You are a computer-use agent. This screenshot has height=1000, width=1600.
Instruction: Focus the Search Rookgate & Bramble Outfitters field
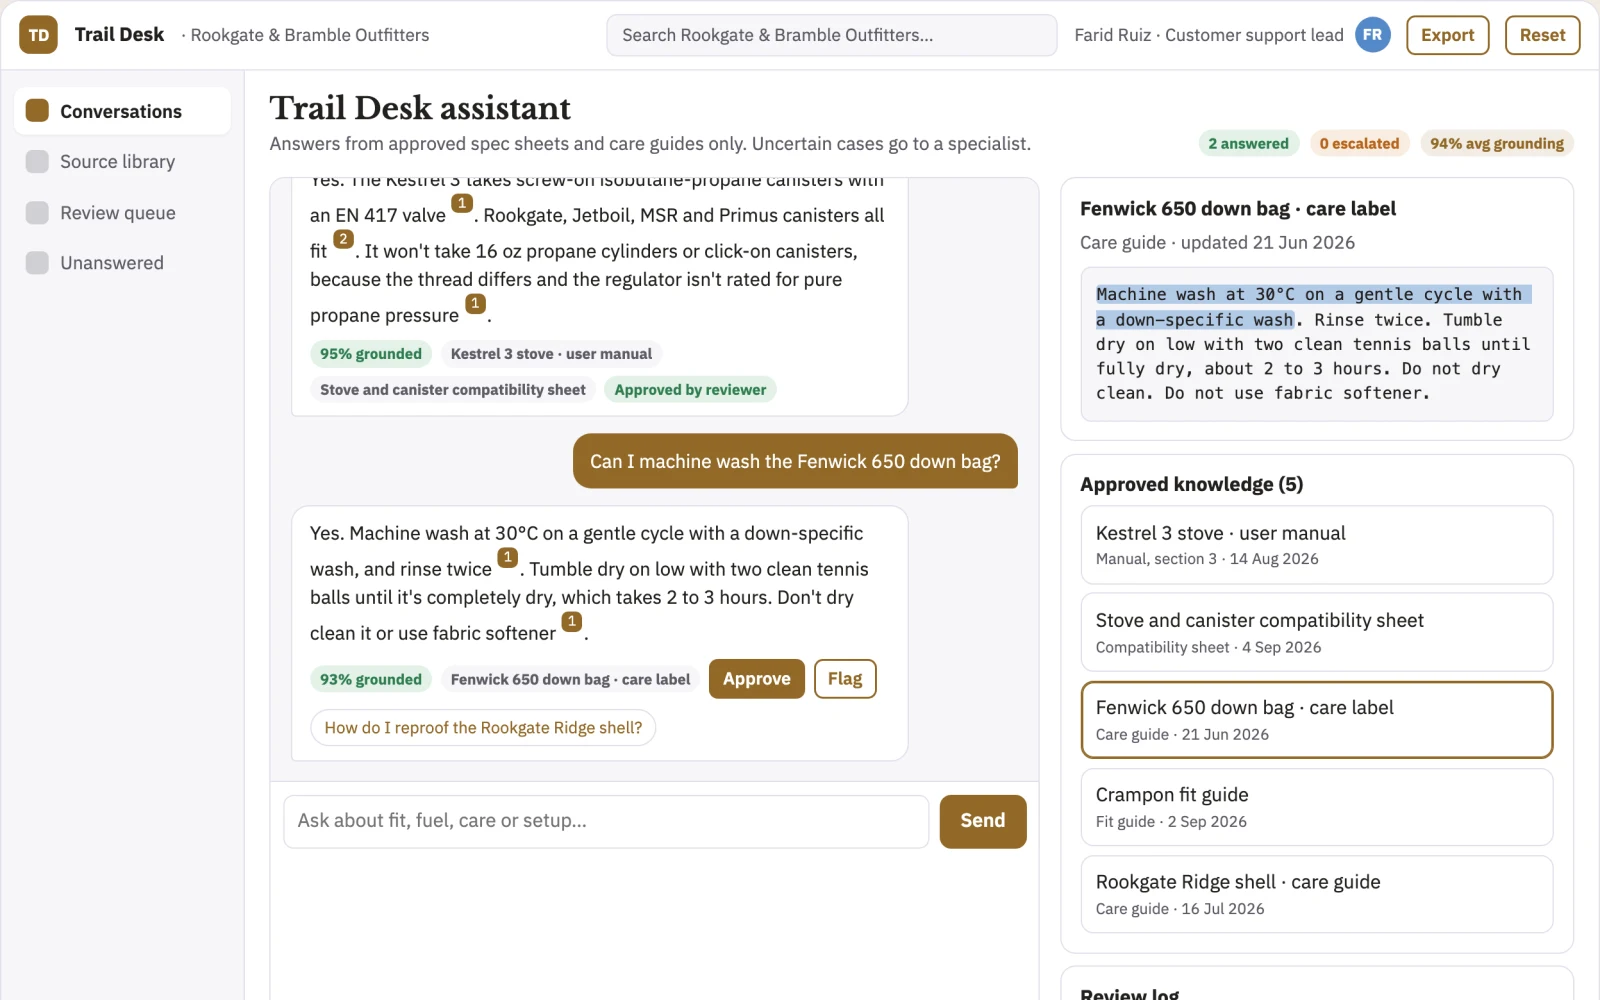[x=831, y=35]
